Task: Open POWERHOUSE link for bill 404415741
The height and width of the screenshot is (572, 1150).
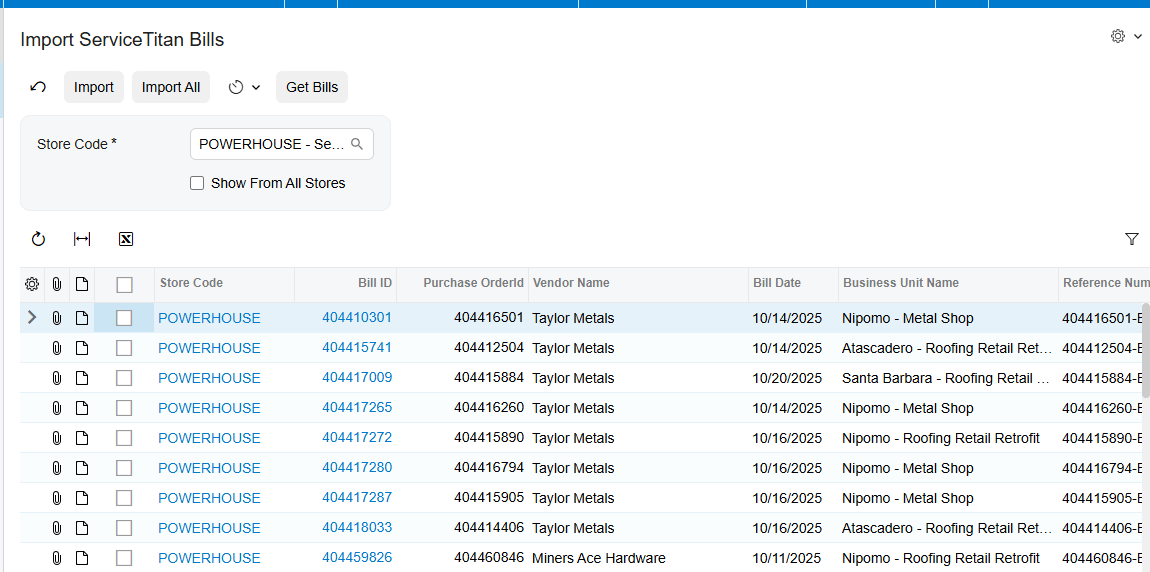Action: click(x=209, y=348)
